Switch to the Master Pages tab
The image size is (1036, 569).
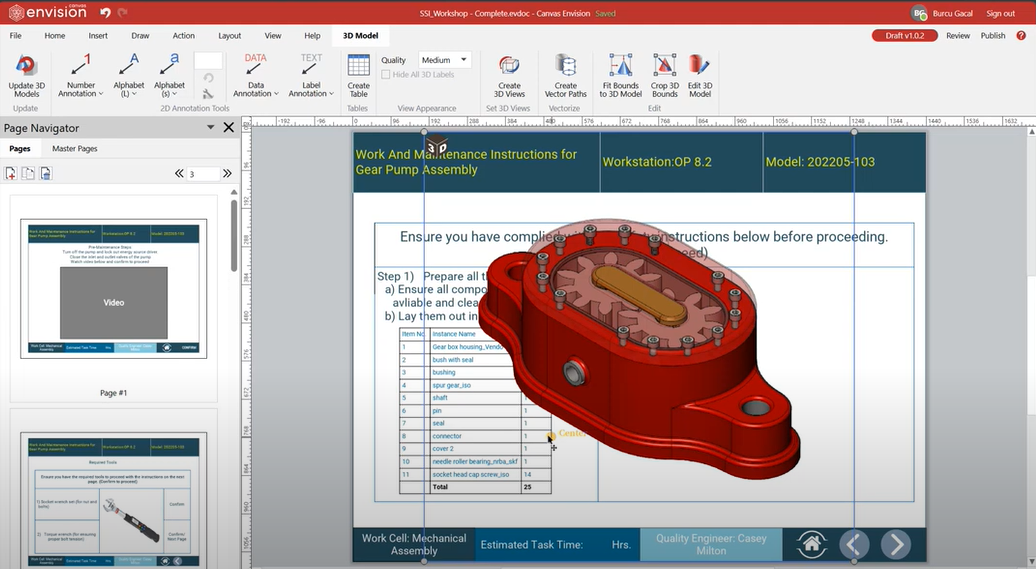point(75,149)
